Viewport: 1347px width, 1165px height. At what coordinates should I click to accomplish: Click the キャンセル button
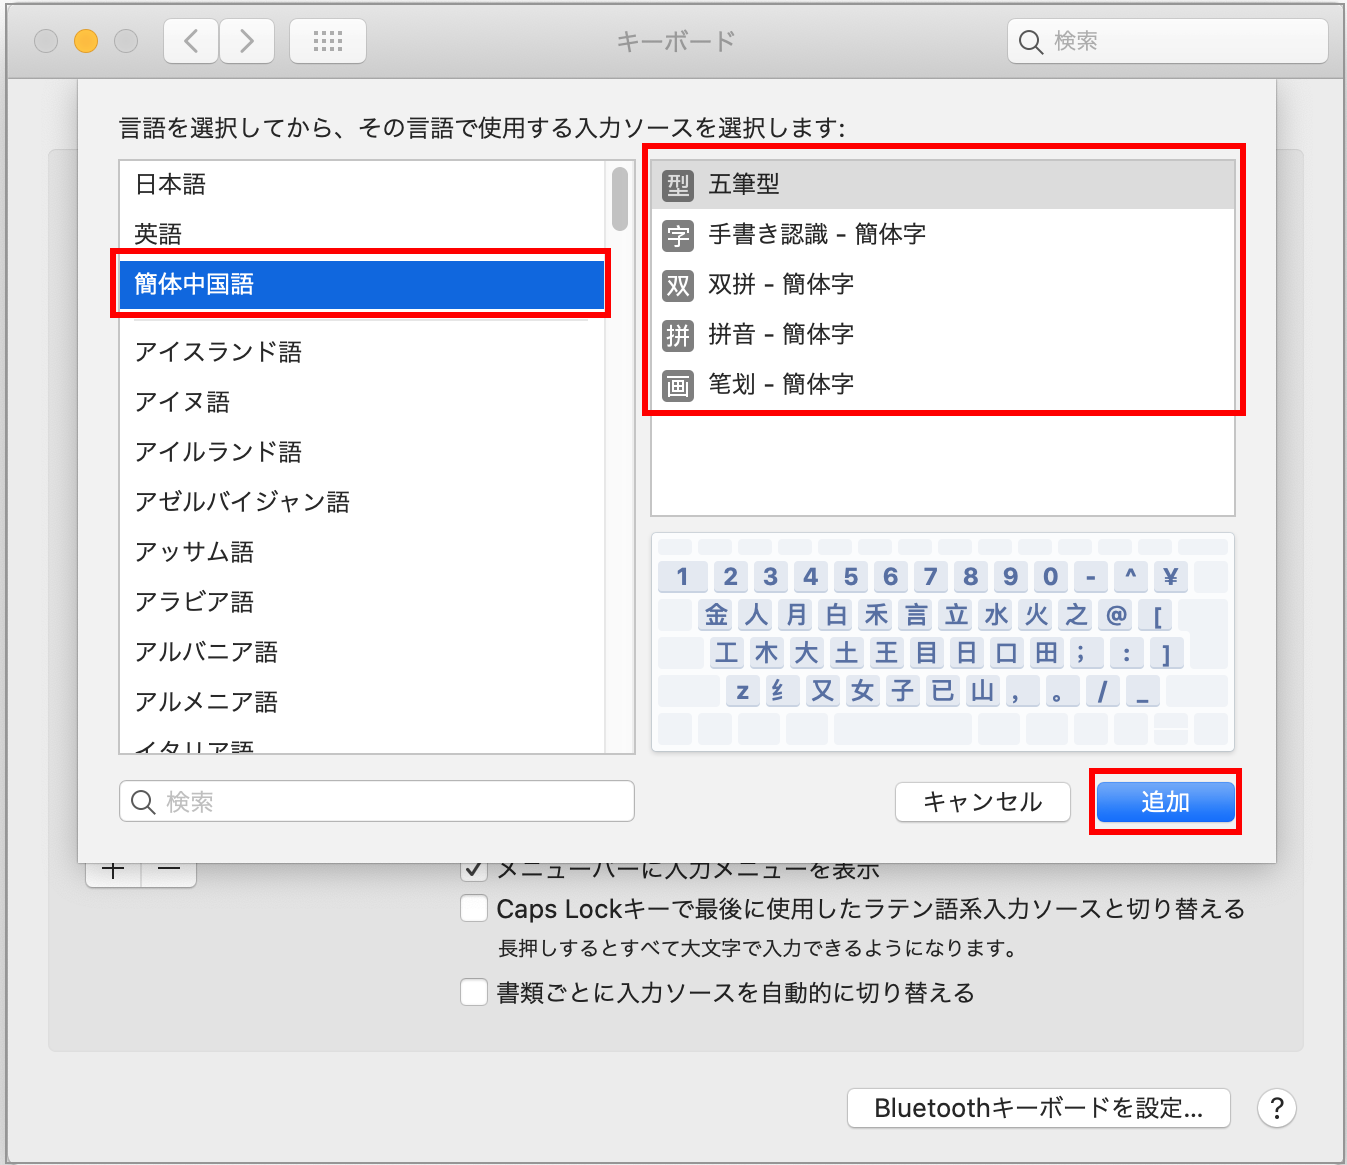(983, 802)
